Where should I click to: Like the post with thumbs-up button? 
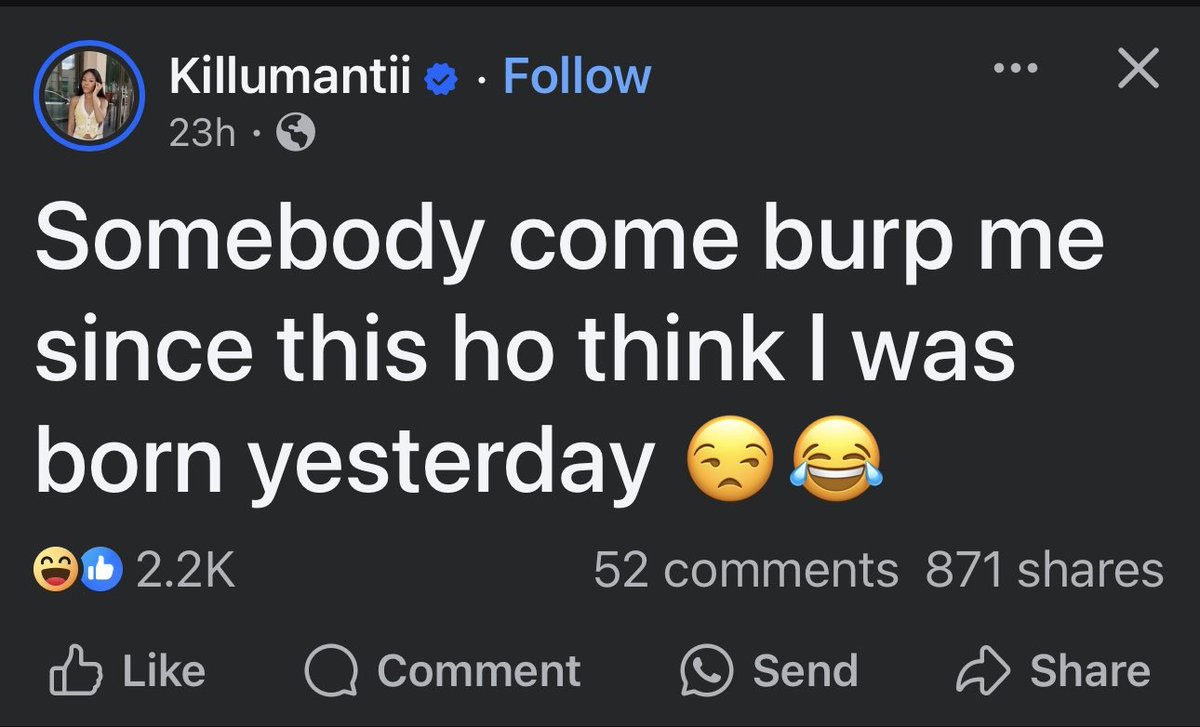128,671
